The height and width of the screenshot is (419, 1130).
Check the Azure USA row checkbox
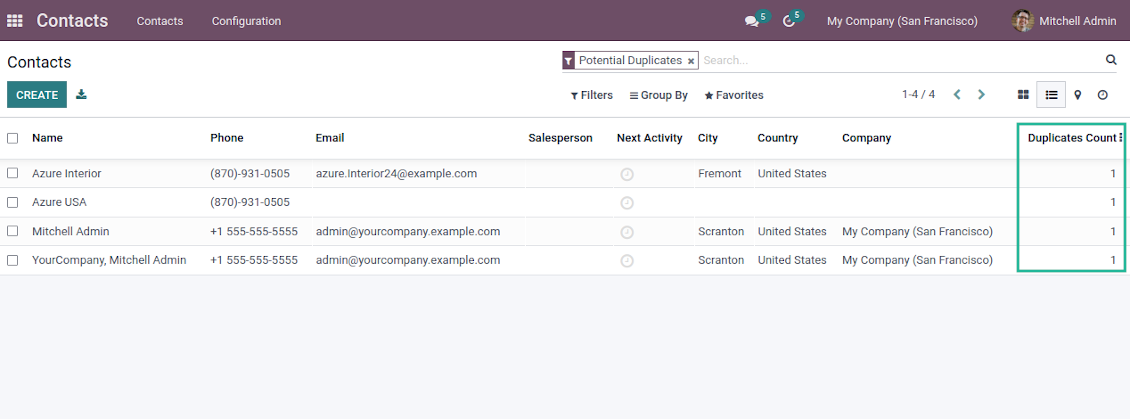coord(13,202)
